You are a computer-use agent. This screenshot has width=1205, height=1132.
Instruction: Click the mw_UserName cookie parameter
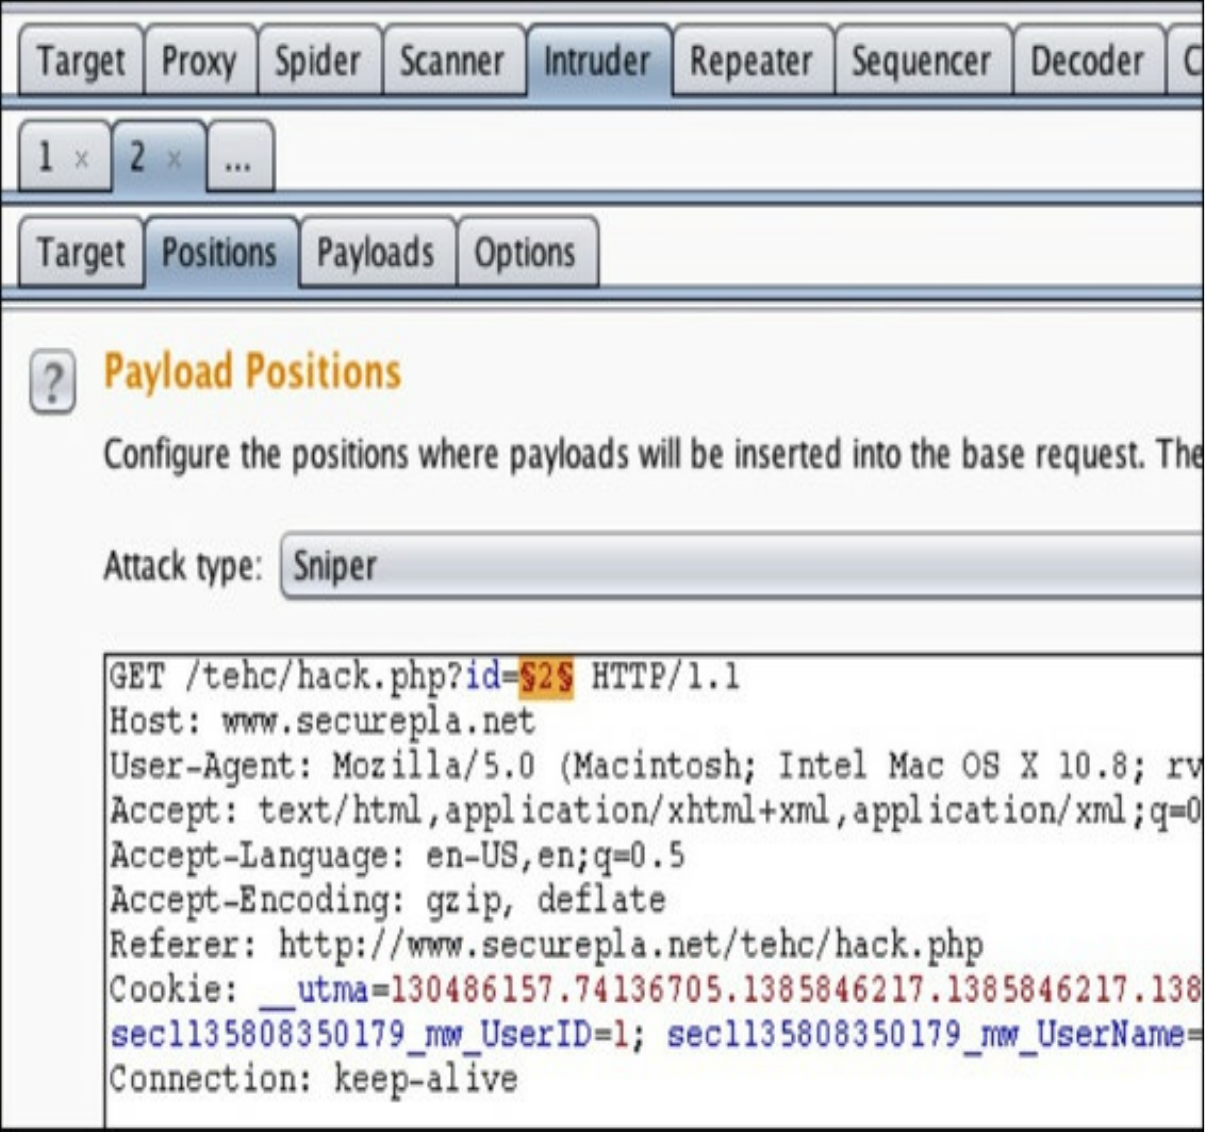point(934,1034)
